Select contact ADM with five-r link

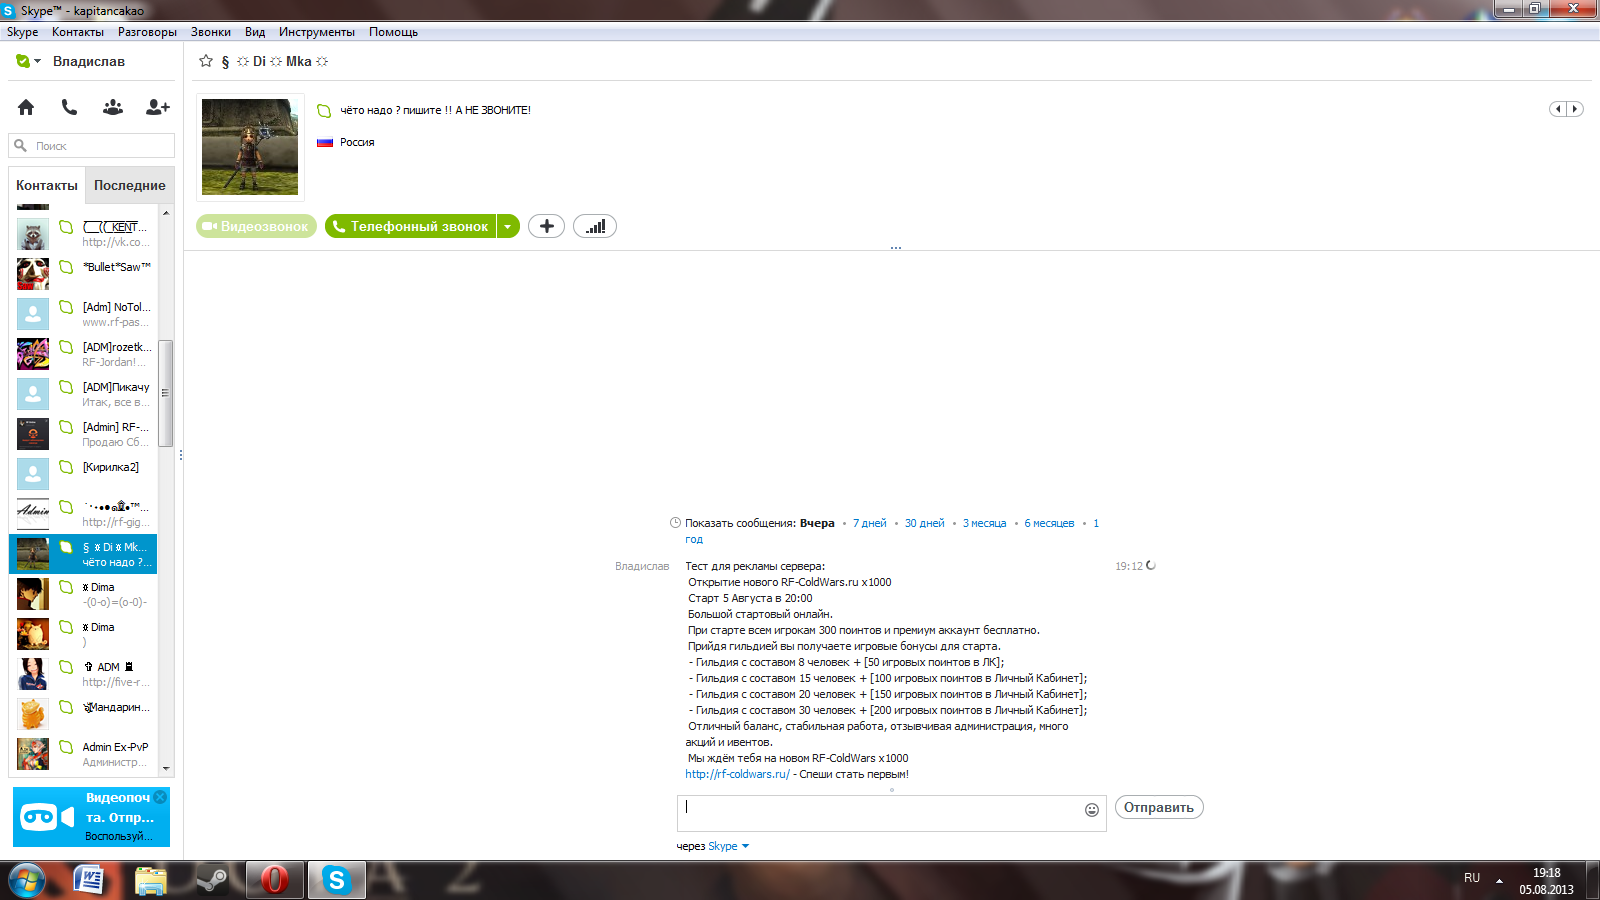[84, 674]
